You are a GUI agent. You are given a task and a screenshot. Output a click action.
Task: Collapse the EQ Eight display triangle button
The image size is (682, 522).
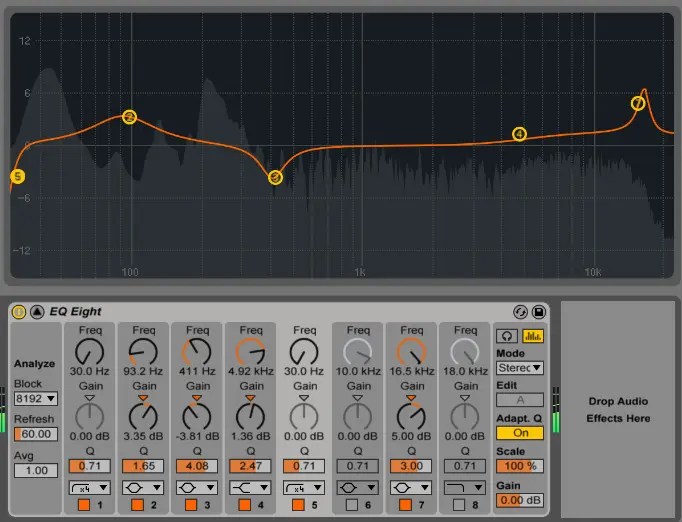coord(37,312)
